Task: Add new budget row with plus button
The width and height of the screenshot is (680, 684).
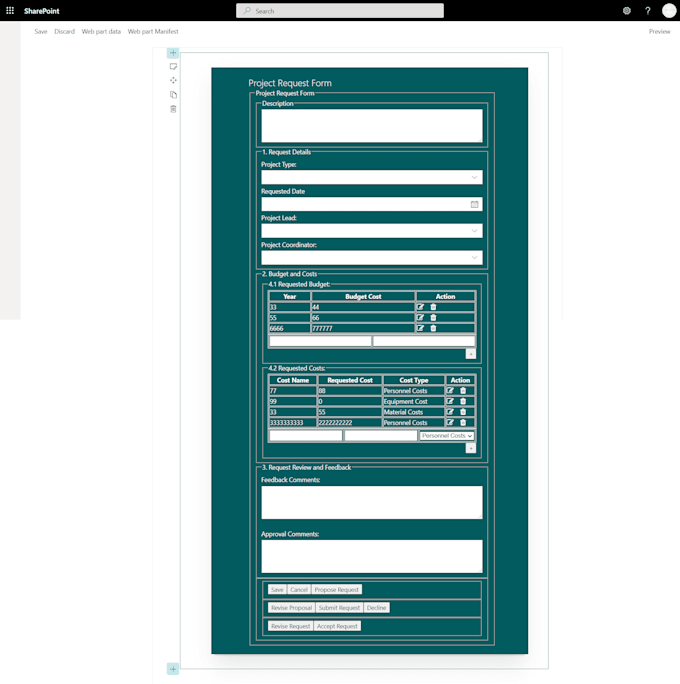Action: point(470,354)
